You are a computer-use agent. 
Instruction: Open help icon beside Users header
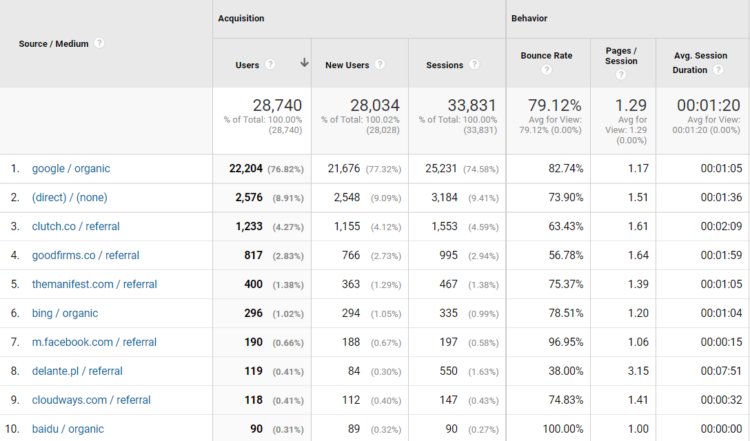coord(270,64)
